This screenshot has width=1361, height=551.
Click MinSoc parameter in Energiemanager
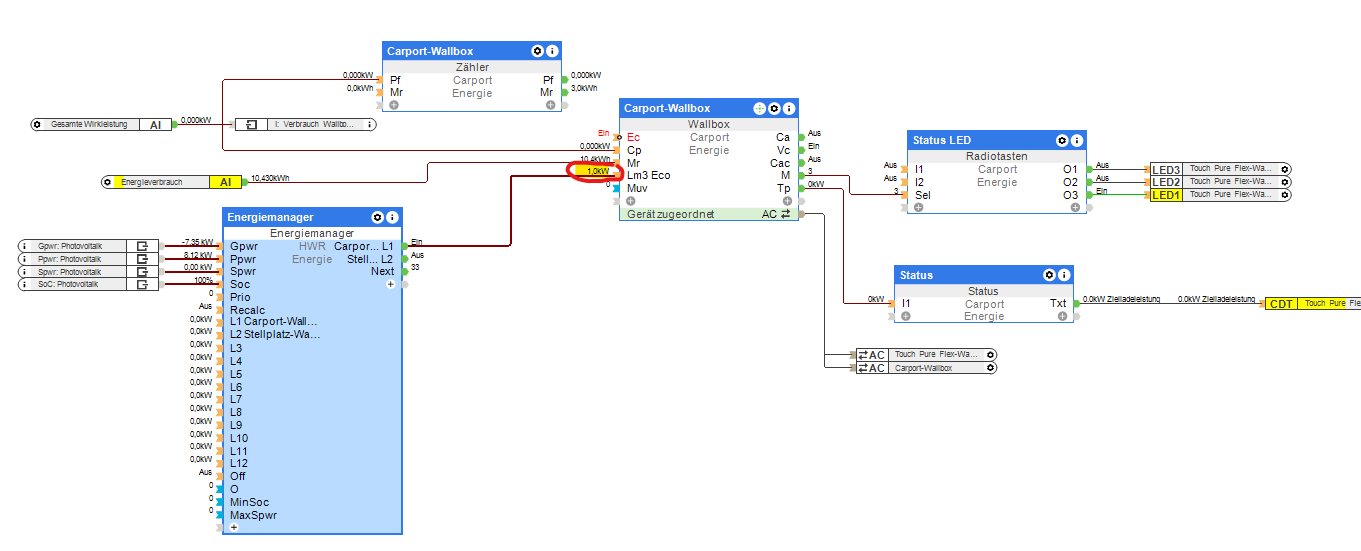249,502
